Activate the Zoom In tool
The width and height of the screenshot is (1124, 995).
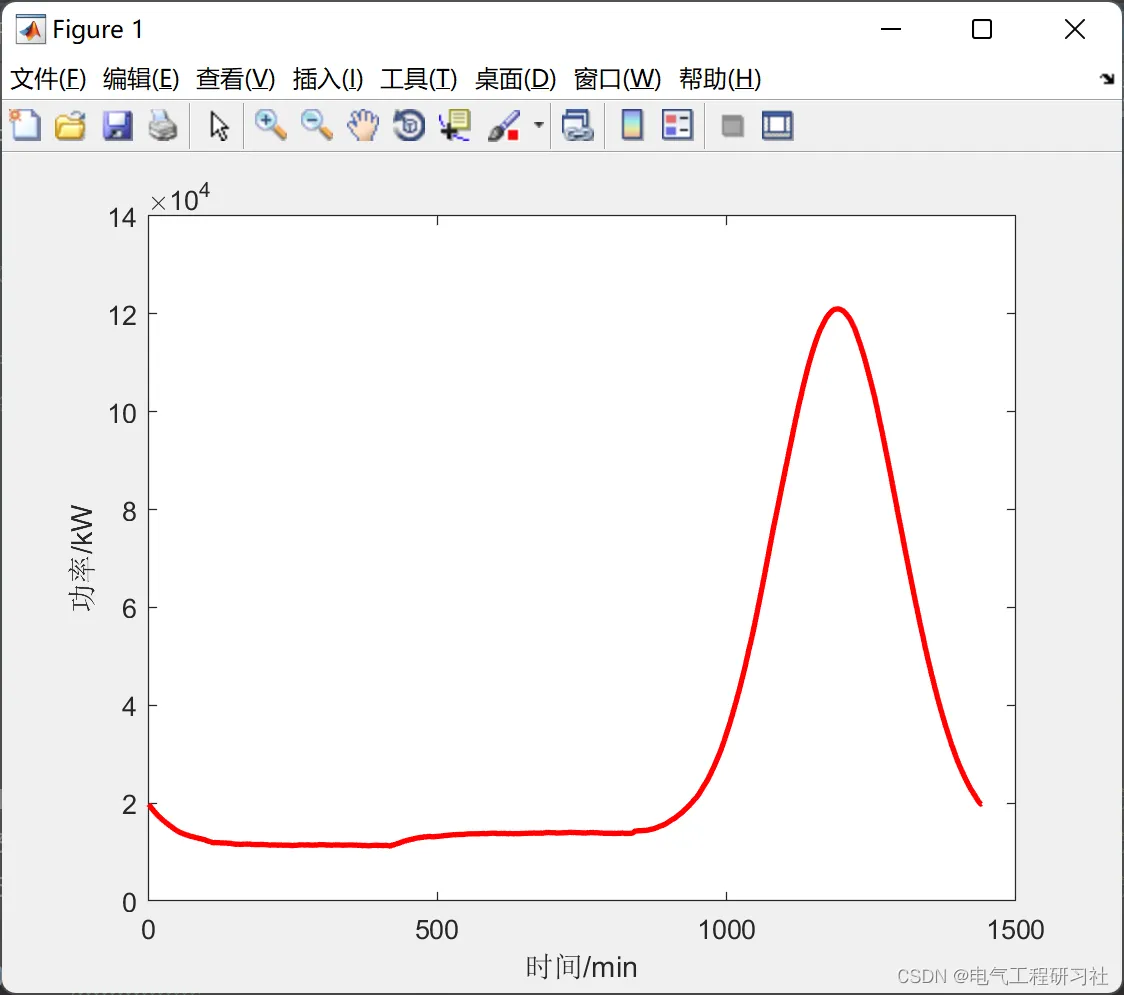[270, 125]
